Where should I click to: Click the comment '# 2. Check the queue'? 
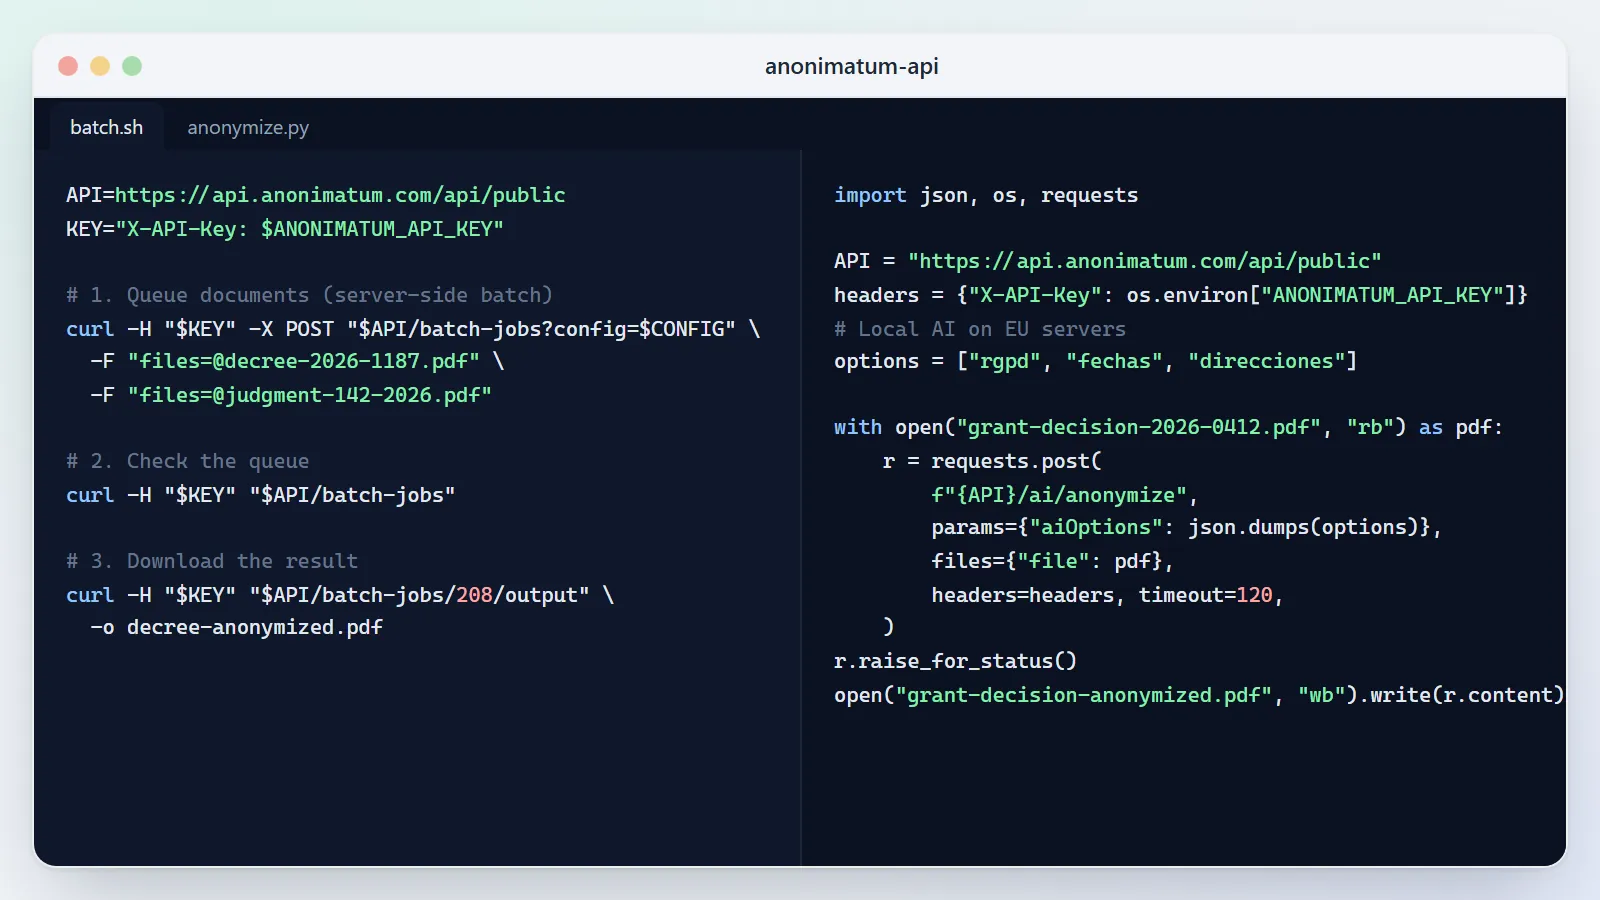tap(188, 461)
